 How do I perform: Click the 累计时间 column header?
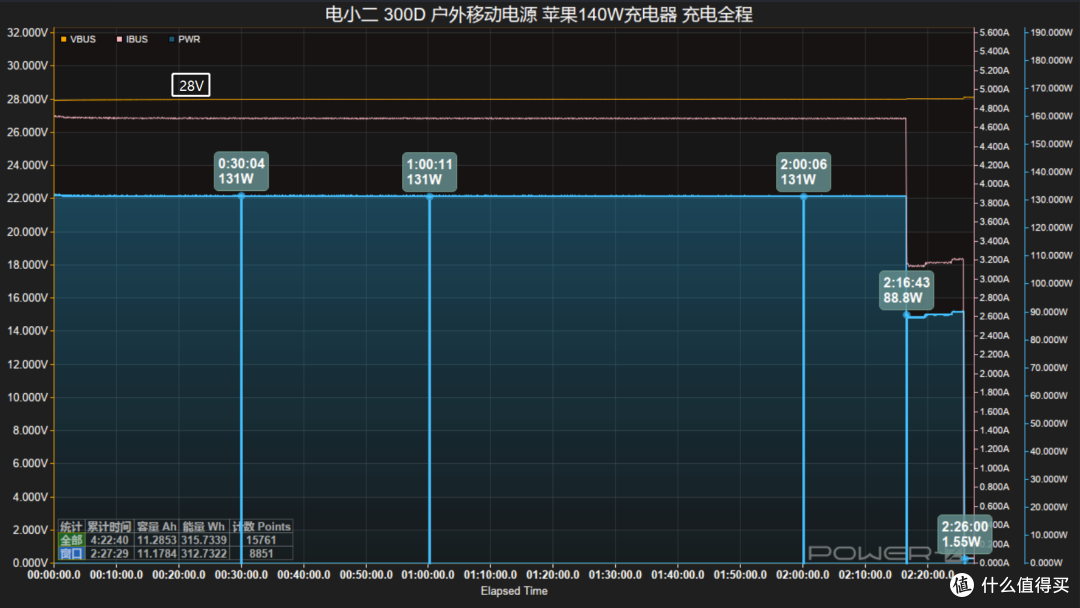pyautogui.click(x=109, y=526)
